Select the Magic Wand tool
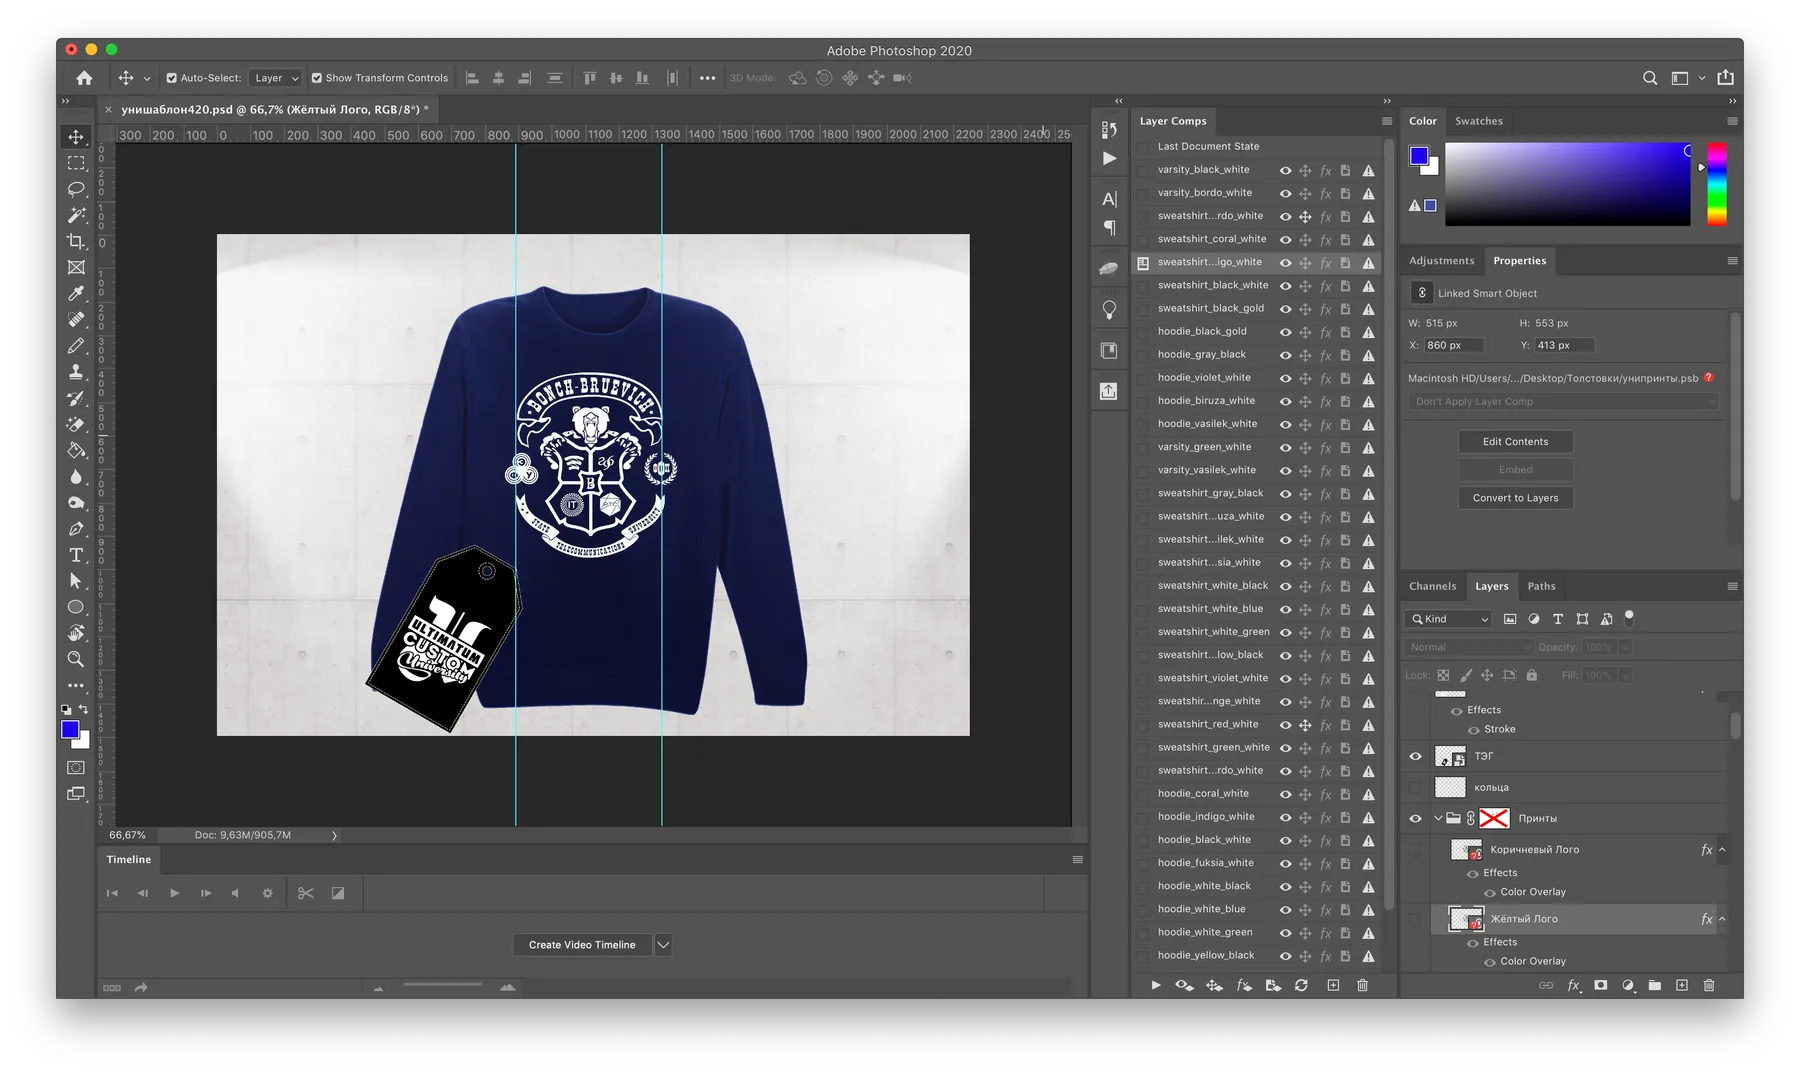The width and height of the screenshot is (1800, 1073). click(76, 215)
